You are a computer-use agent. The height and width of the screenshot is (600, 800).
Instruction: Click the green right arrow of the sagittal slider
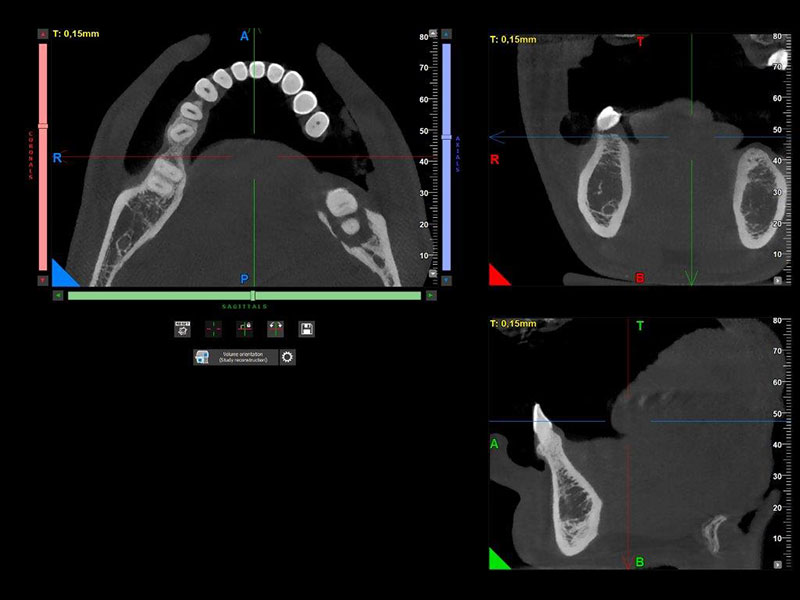431,295
